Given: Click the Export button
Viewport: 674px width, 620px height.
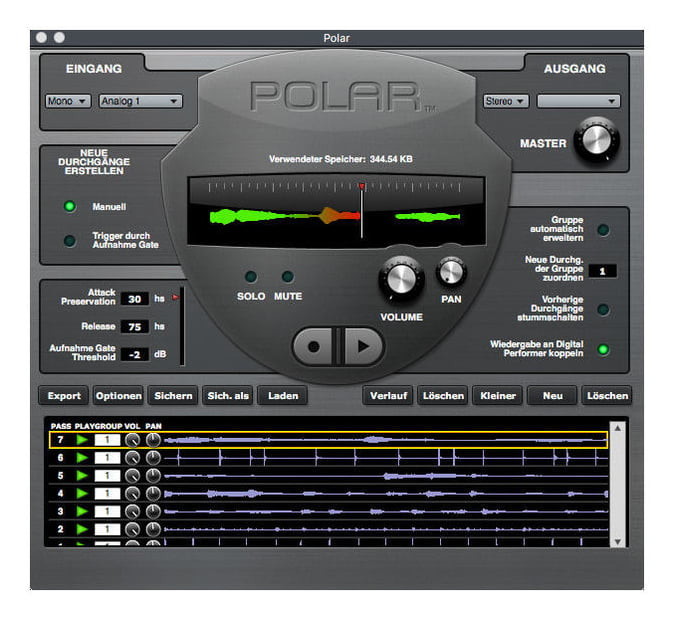Looking at the screenshot, I should tap(64, 396).
